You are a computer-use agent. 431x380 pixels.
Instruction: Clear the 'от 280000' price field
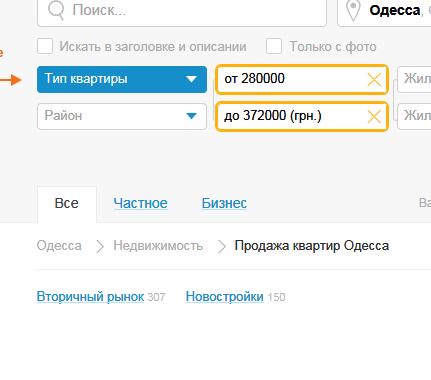[x=374, y=80]
